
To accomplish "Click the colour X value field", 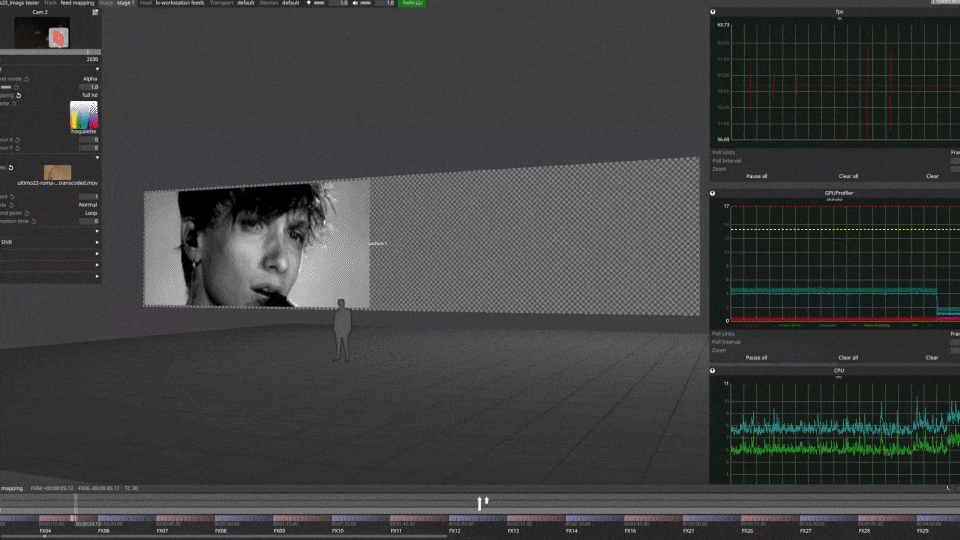I will (89, 140).
